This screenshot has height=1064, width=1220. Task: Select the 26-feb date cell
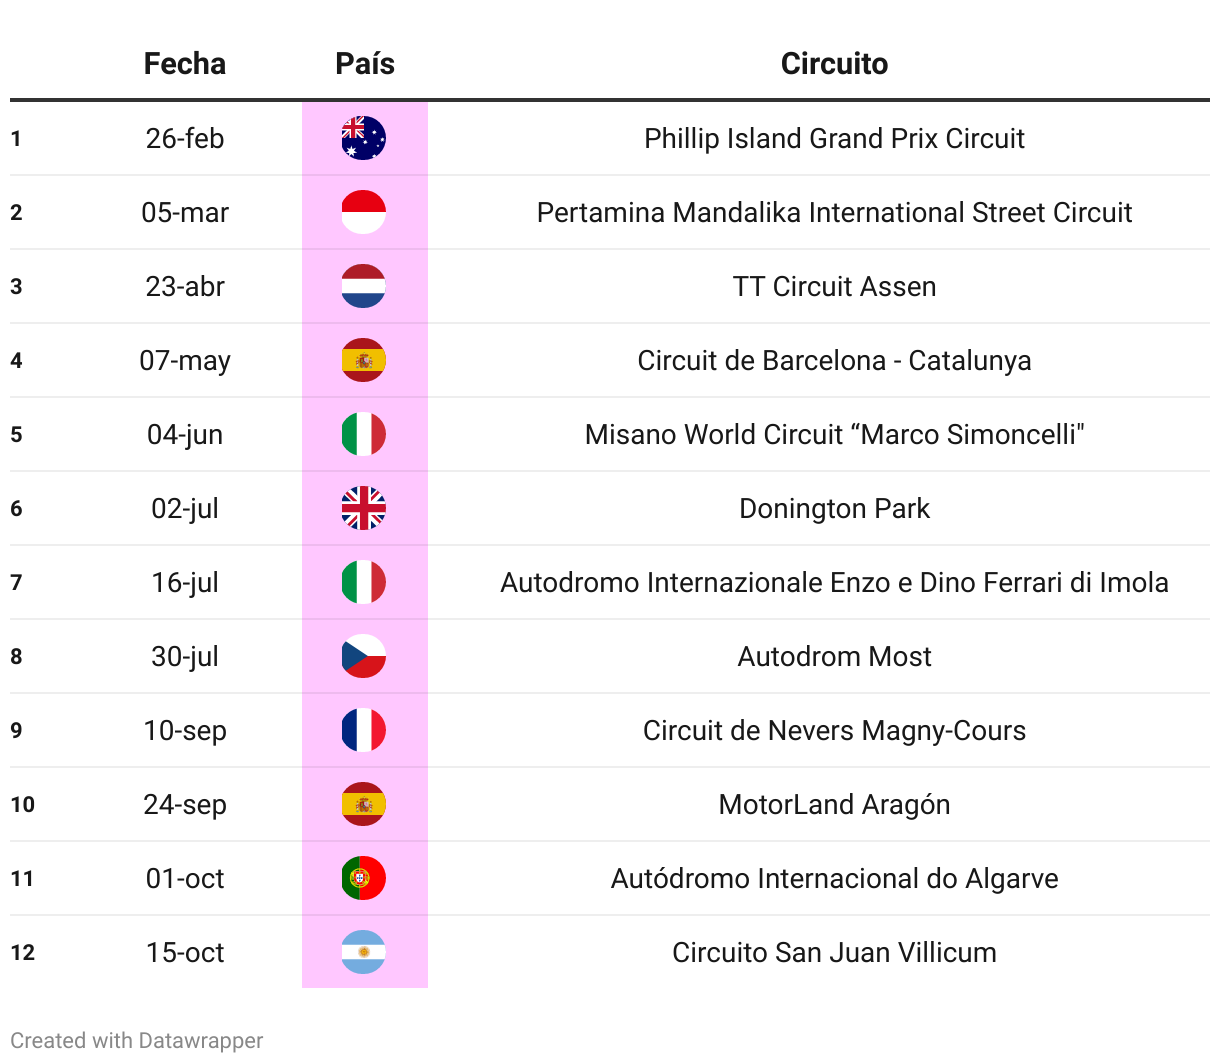tap(185, 138)
